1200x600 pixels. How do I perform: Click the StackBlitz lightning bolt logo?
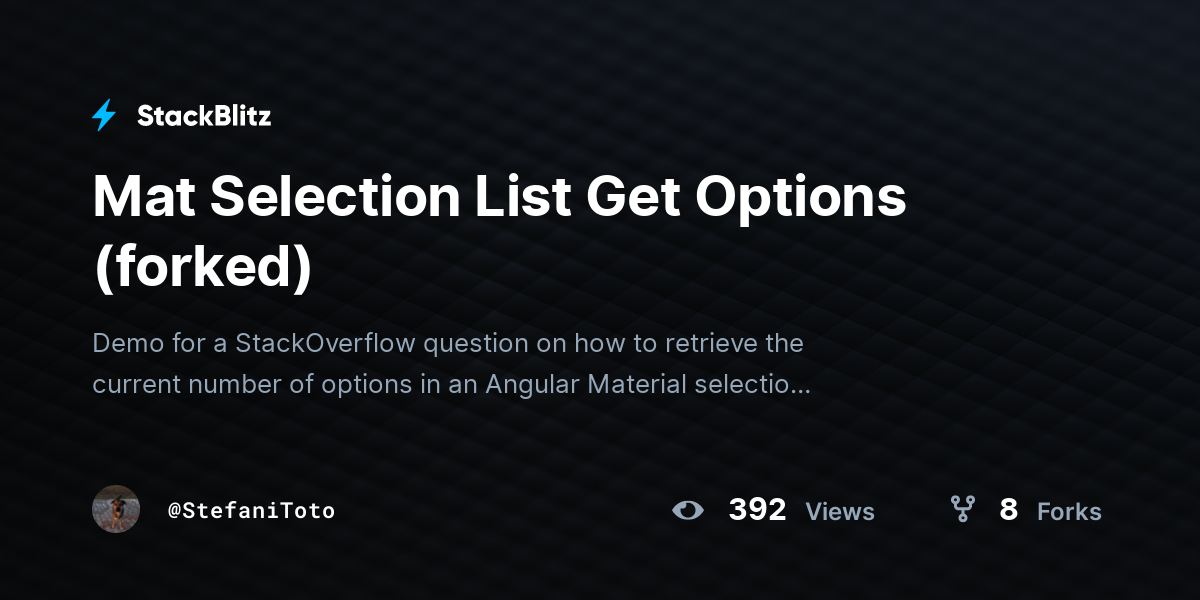point(104,116)
